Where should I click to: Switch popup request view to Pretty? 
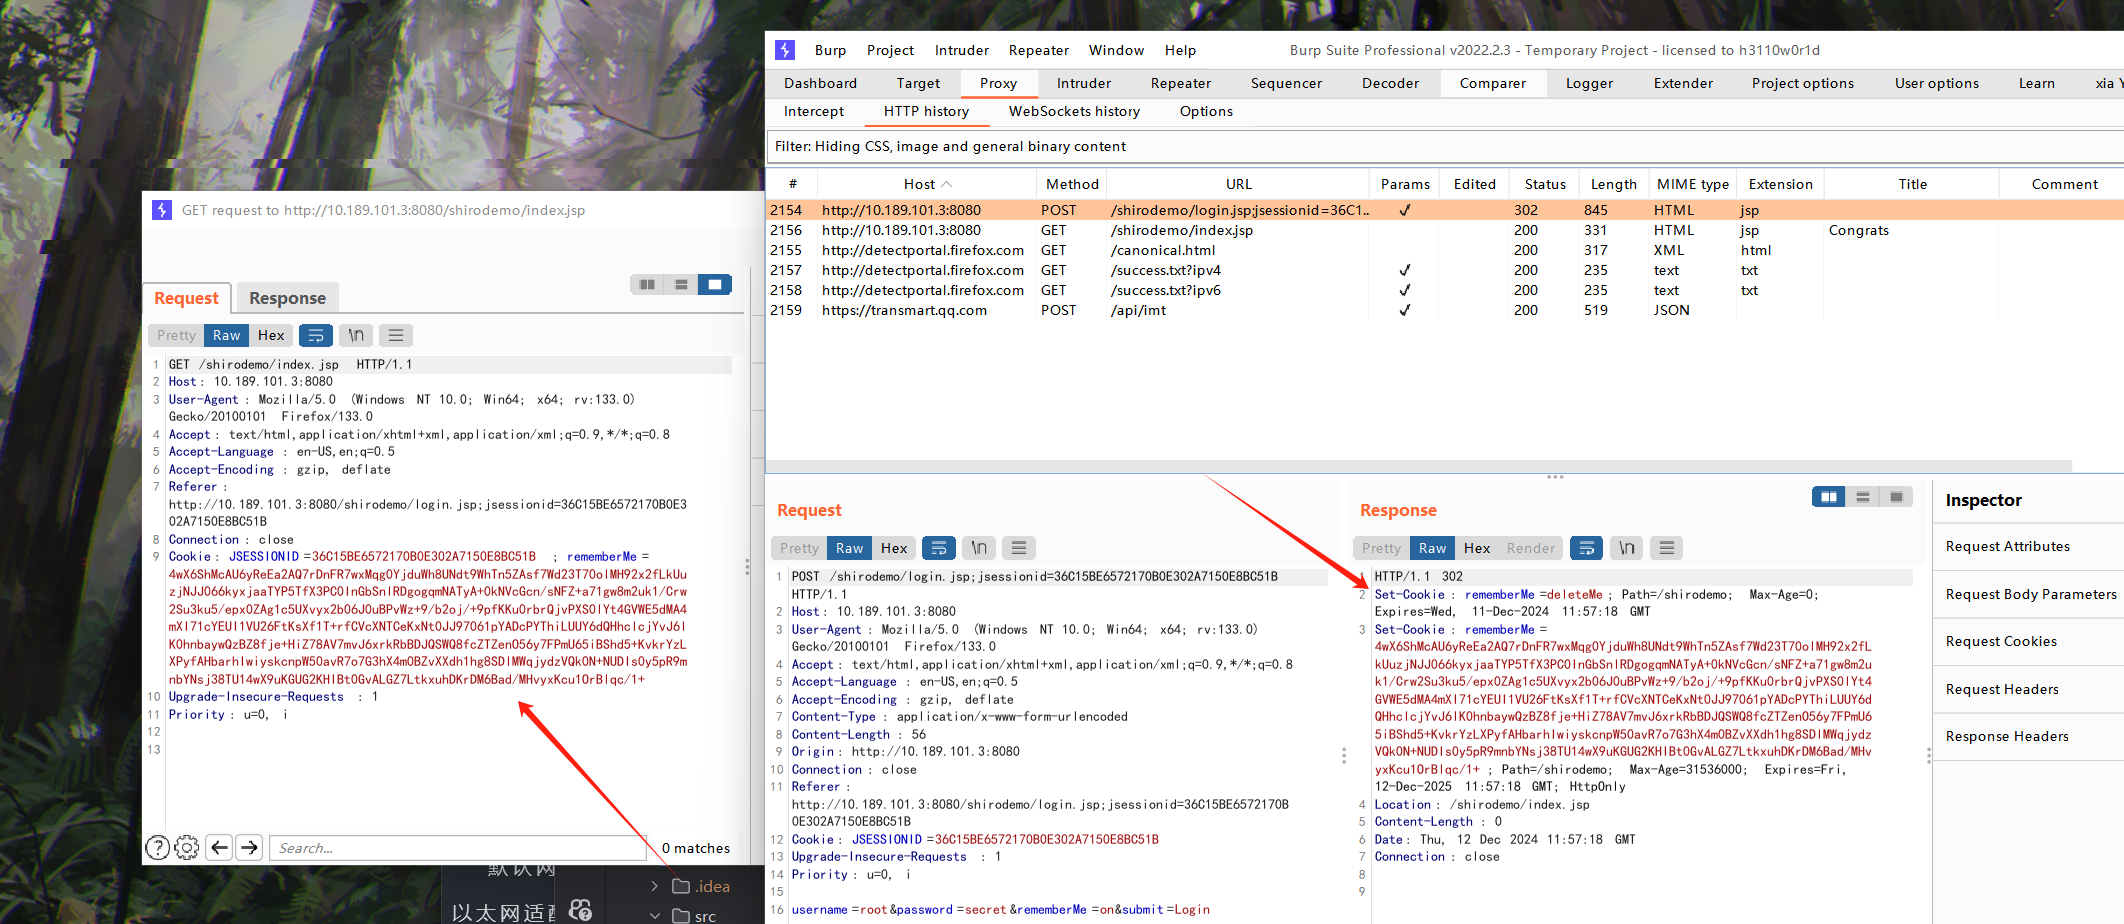[x=177, y=335]
